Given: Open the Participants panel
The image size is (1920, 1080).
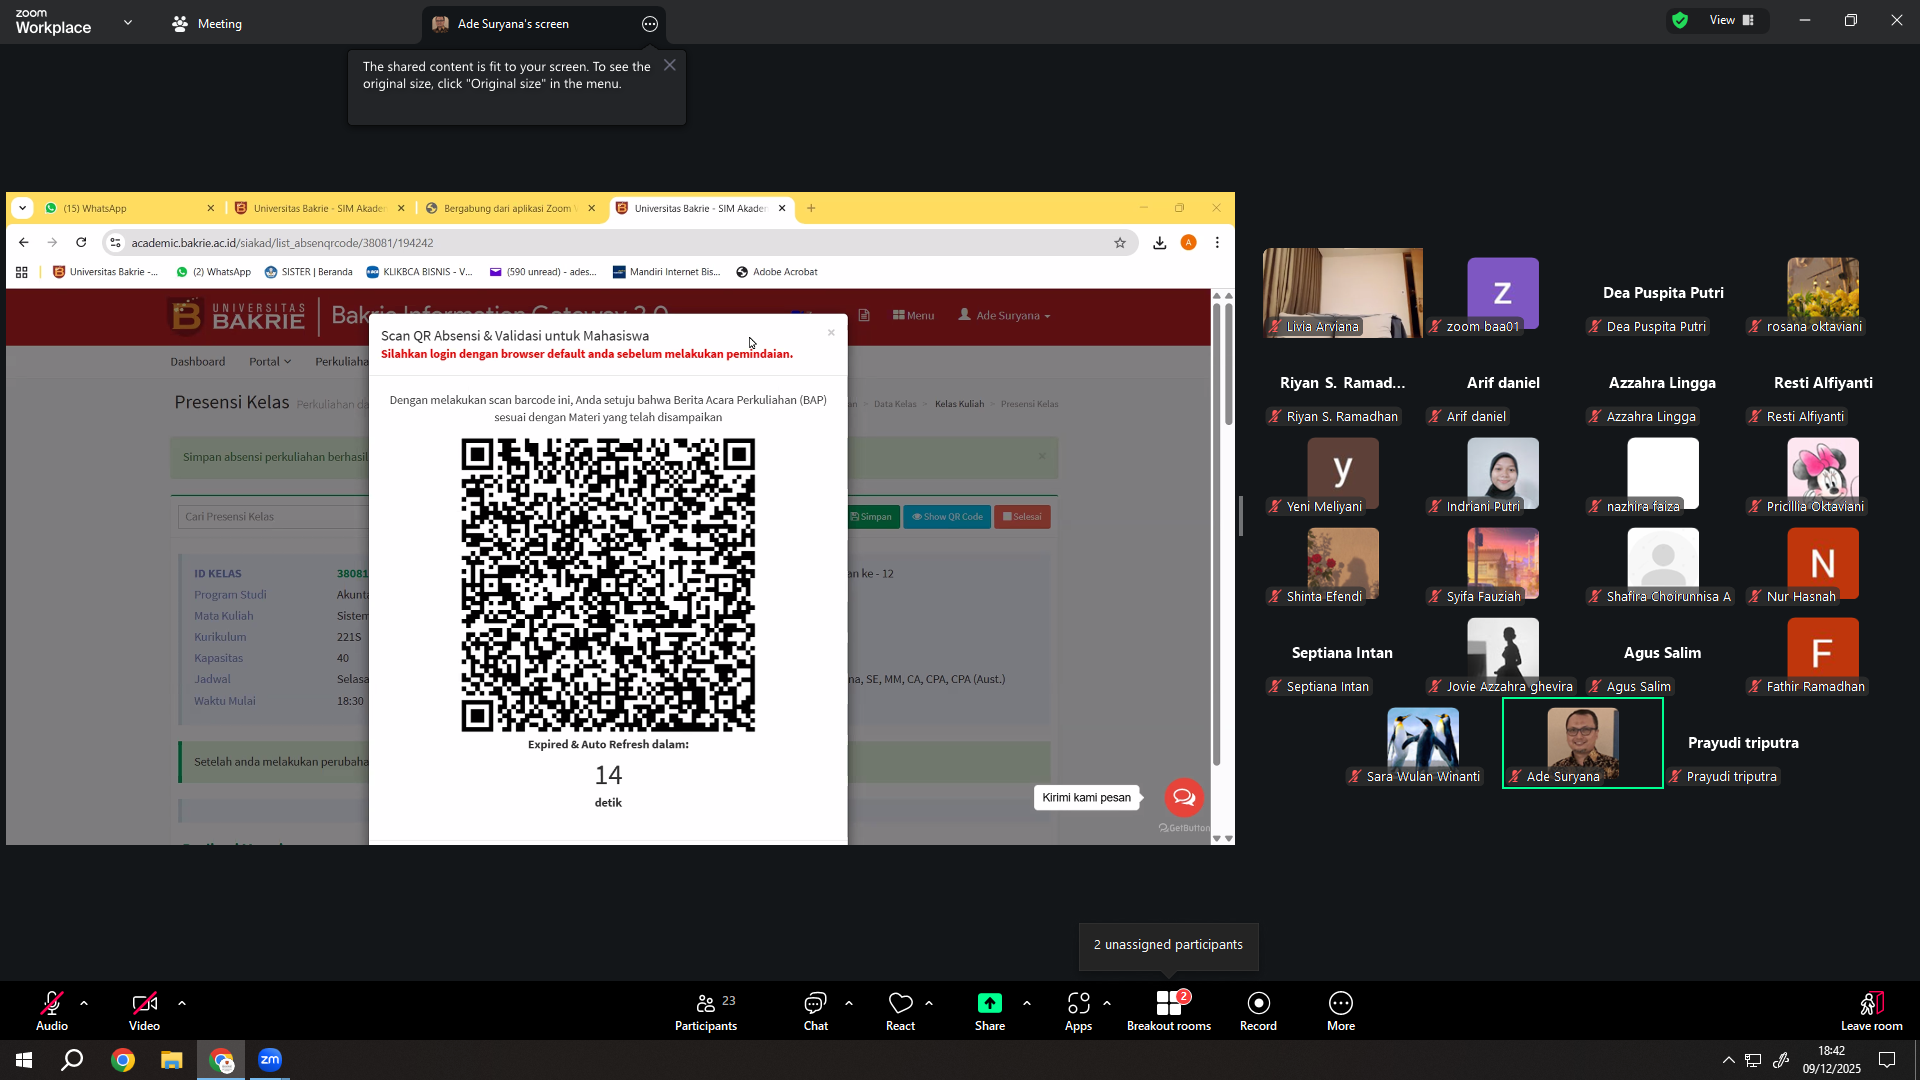Looking at the screenshot, I should click(706, 1011).
